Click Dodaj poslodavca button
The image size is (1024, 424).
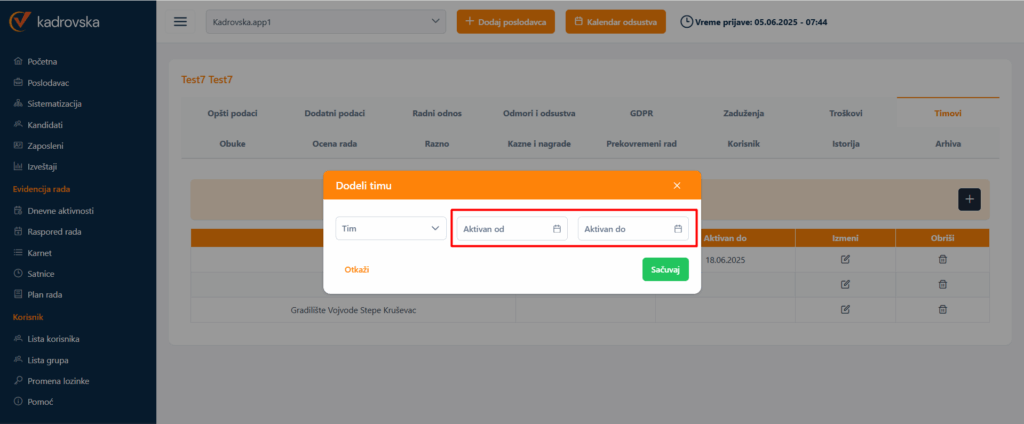(x=506, y=22)
